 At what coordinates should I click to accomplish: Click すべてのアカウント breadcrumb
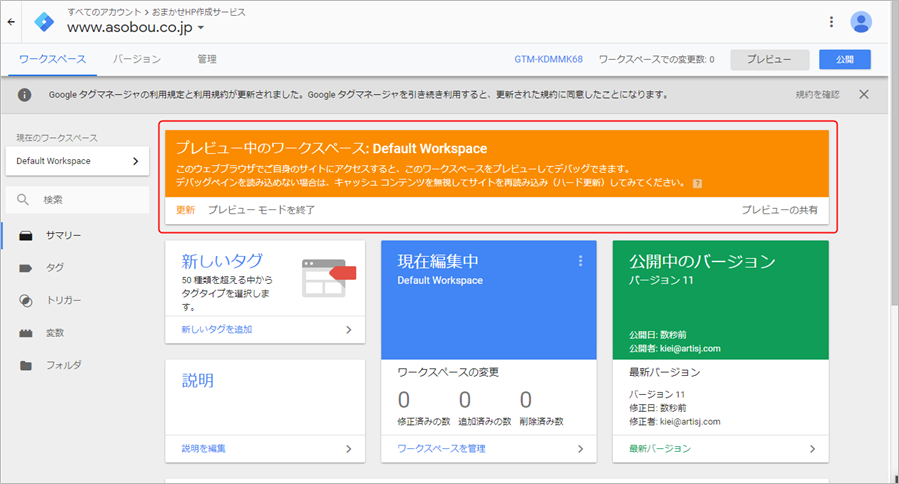tap(104, 12)
